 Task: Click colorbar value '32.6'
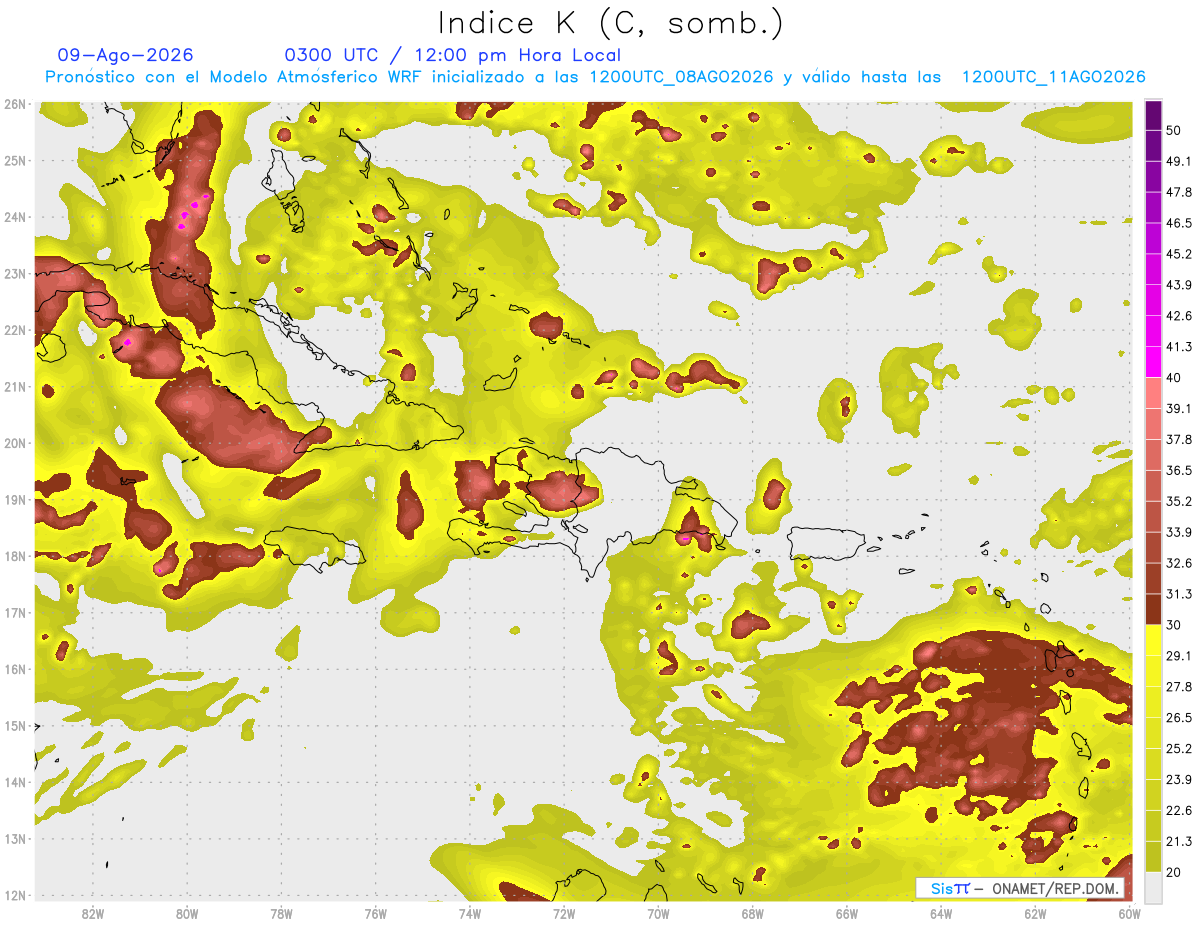[x=1179, y=563]
